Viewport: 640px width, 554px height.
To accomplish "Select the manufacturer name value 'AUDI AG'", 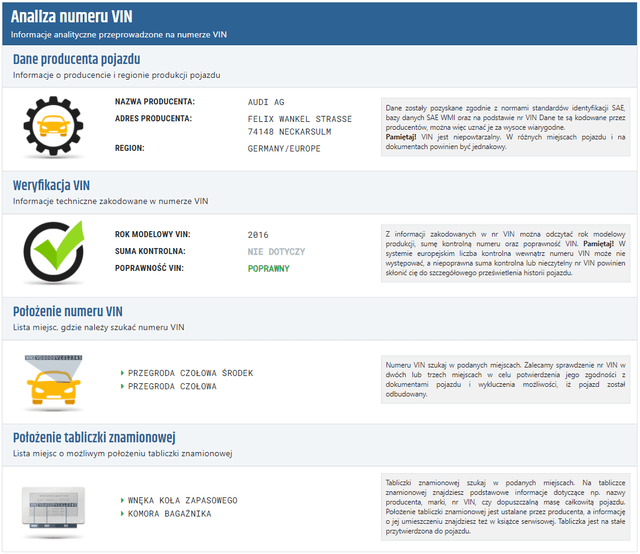I will click(266, 102).
